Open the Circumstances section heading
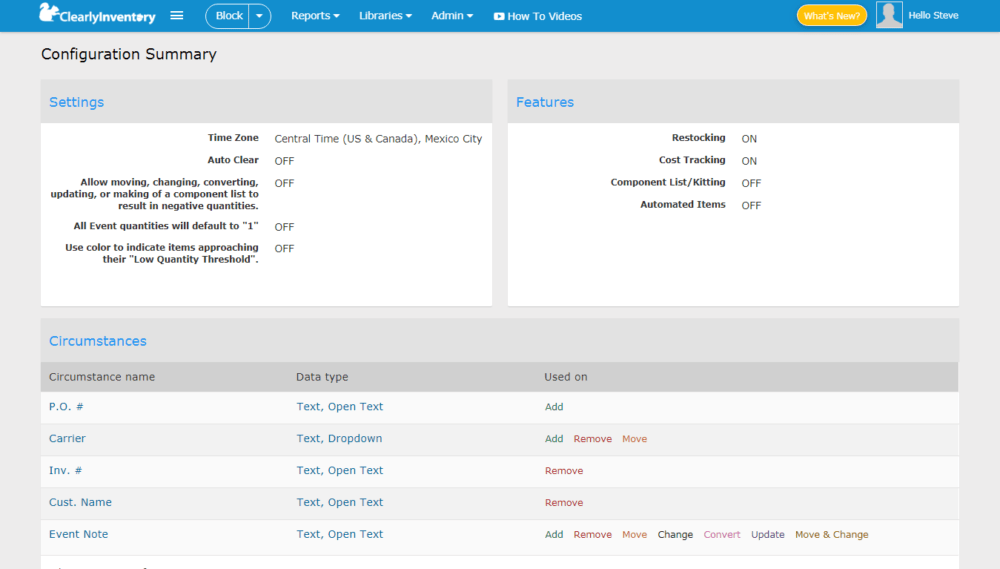The width and height of the screenshot is (1000, 569). [98, 341]
